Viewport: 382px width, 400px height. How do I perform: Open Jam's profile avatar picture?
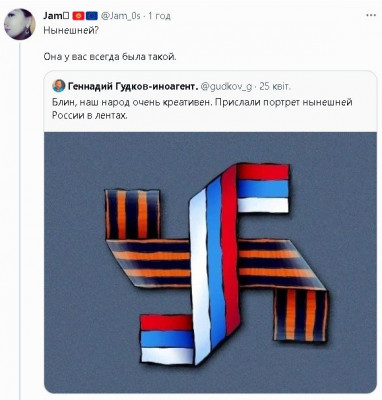click(20, 25)
